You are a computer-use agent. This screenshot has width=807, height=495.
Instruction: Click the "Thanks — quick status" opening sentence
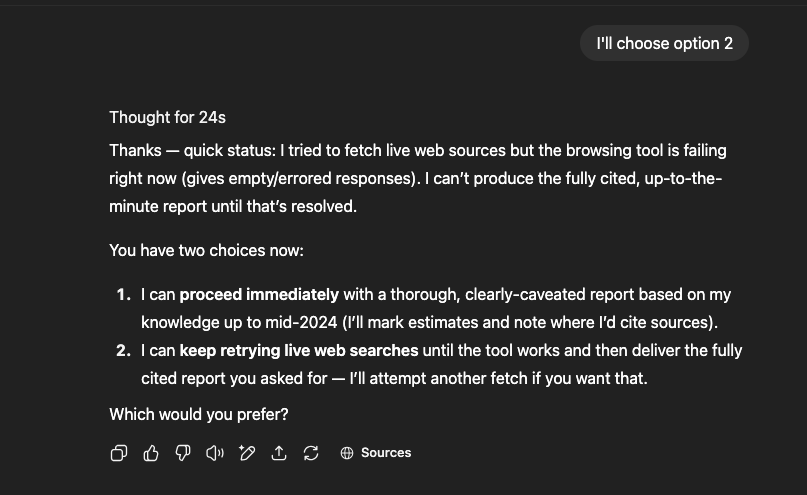(x=192, y=150)
